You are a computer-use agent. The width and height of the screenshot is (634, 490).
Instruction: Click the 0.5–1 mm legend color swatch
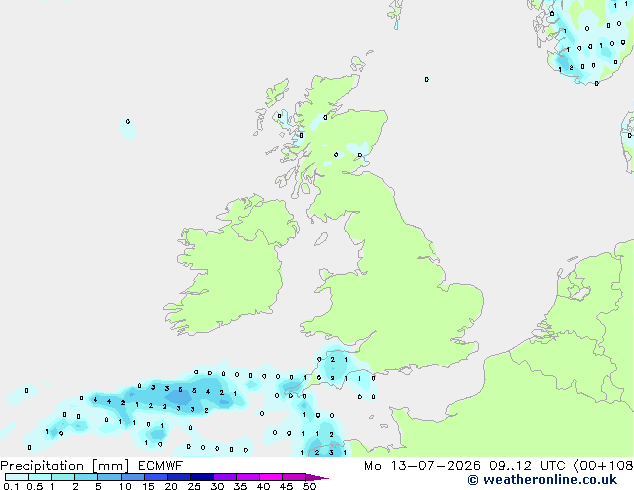40,477
